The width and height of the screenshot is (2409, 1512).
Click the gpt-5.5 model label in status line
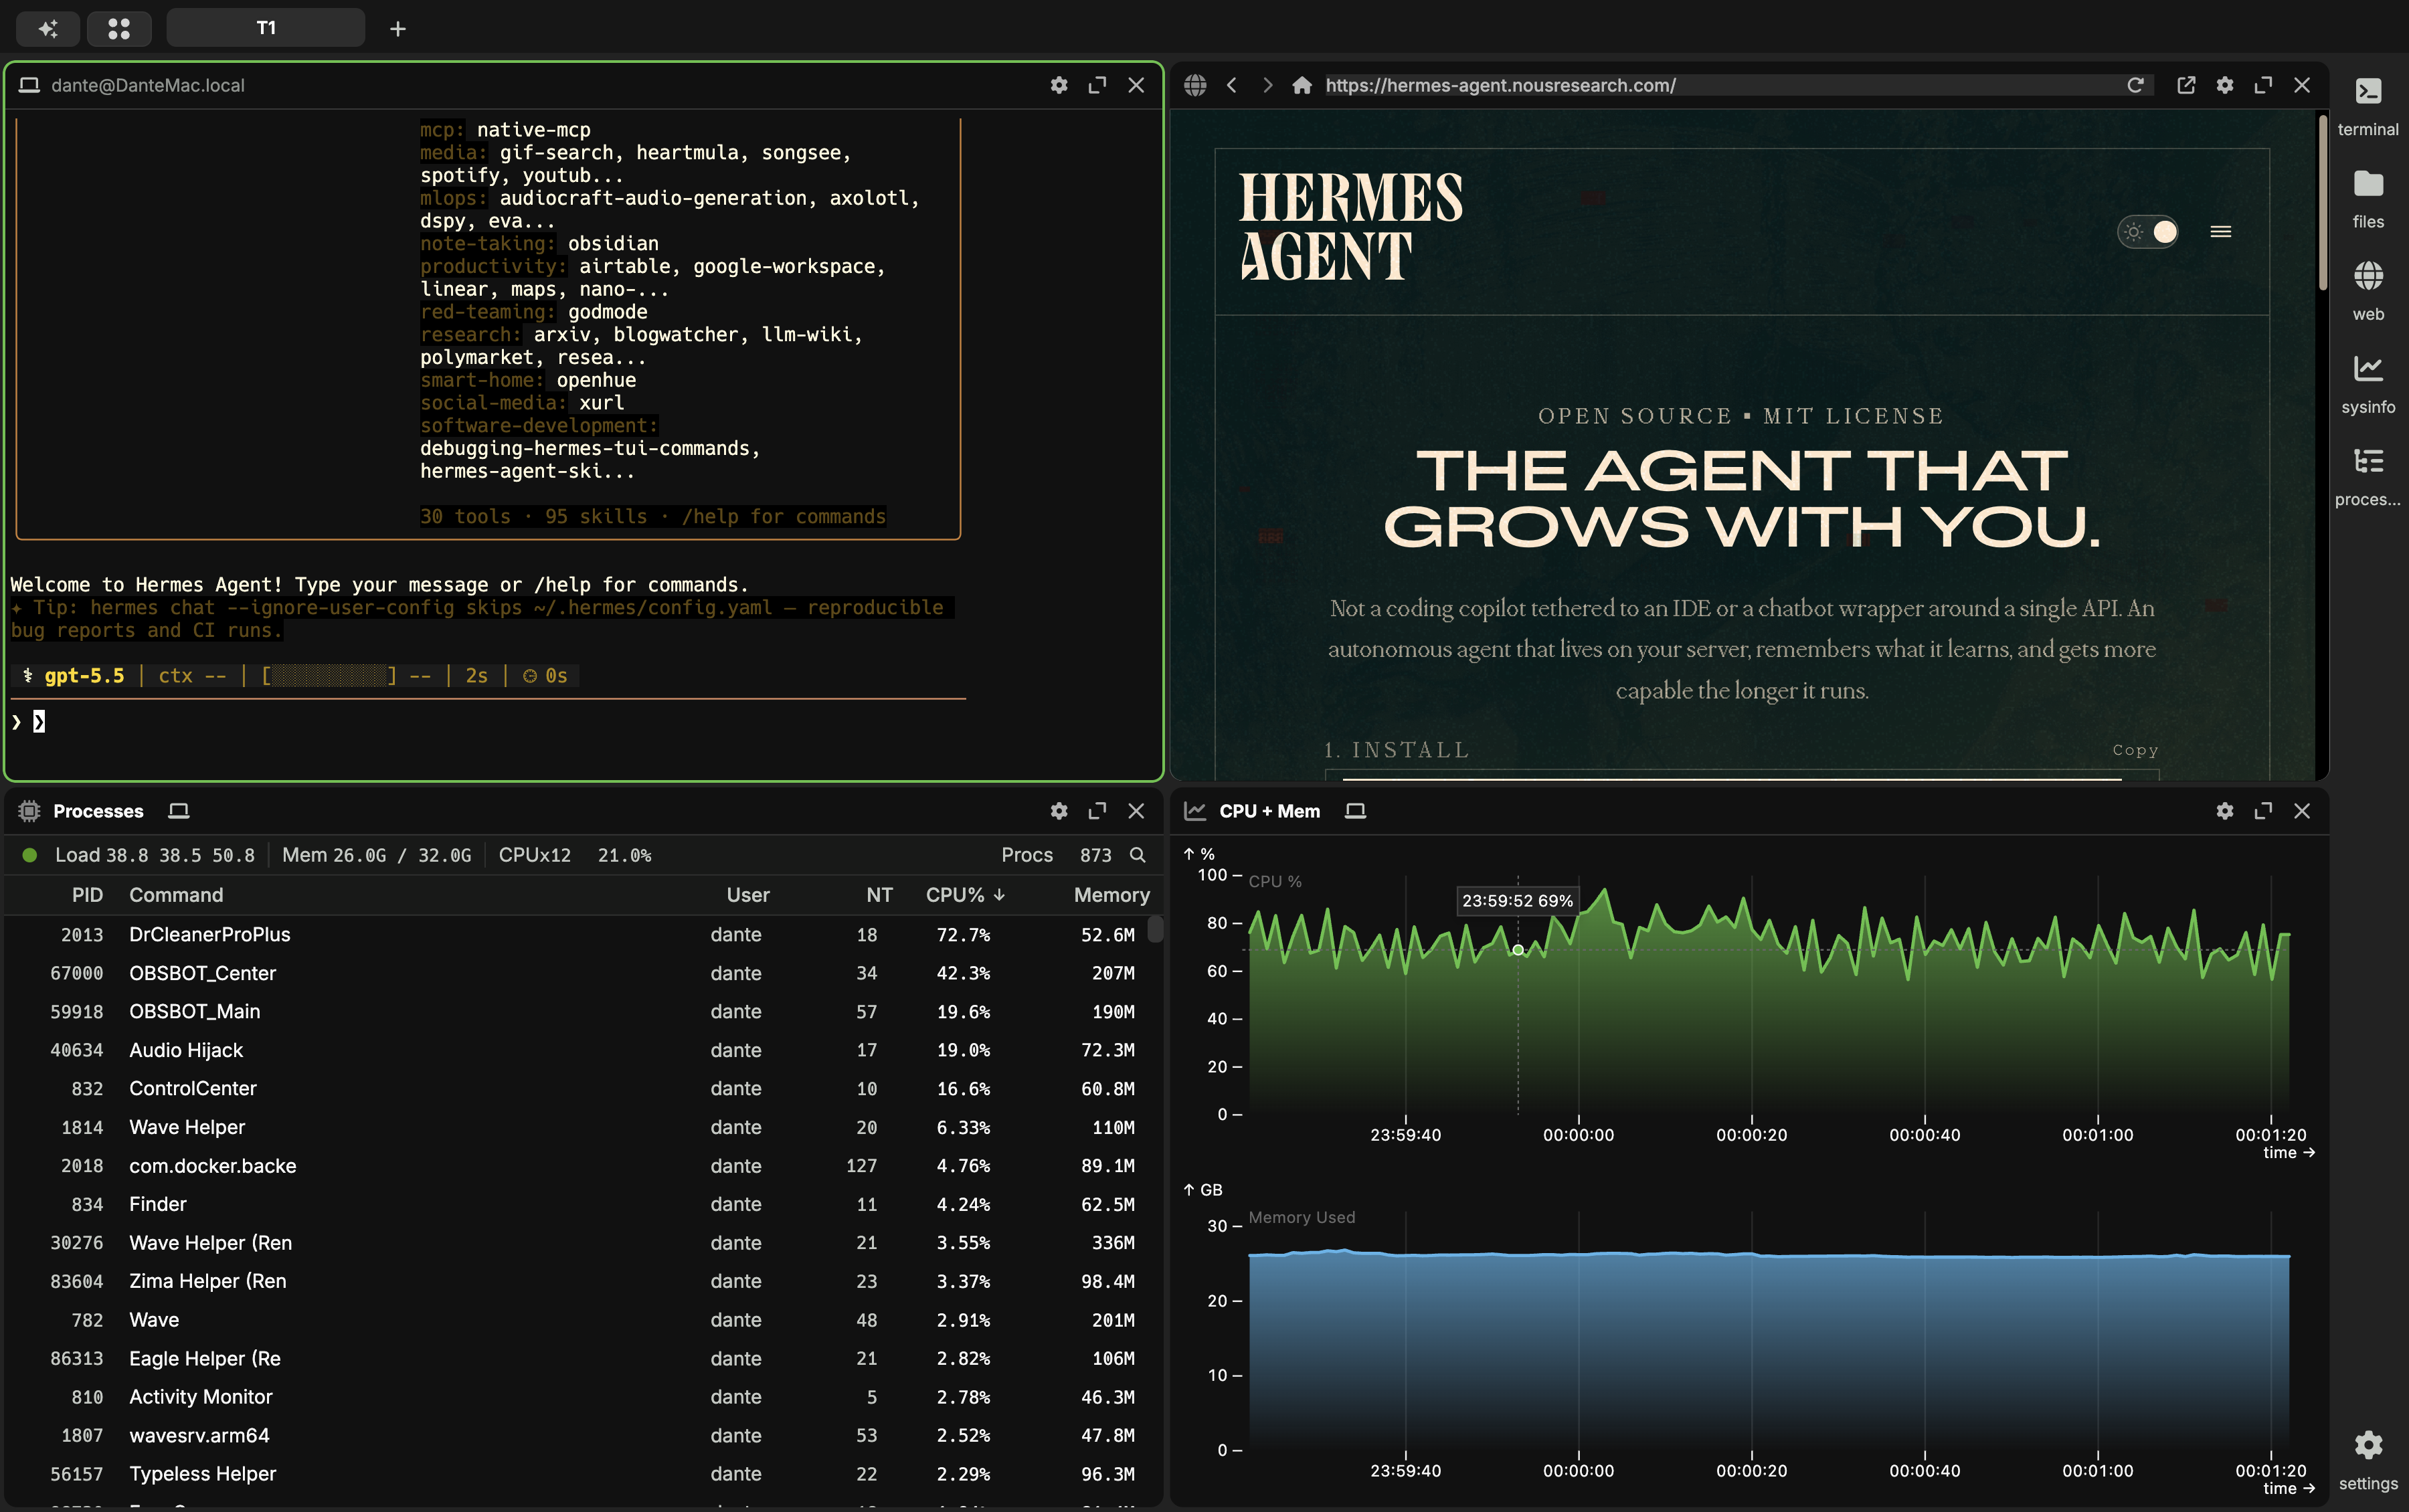(84, 676)
